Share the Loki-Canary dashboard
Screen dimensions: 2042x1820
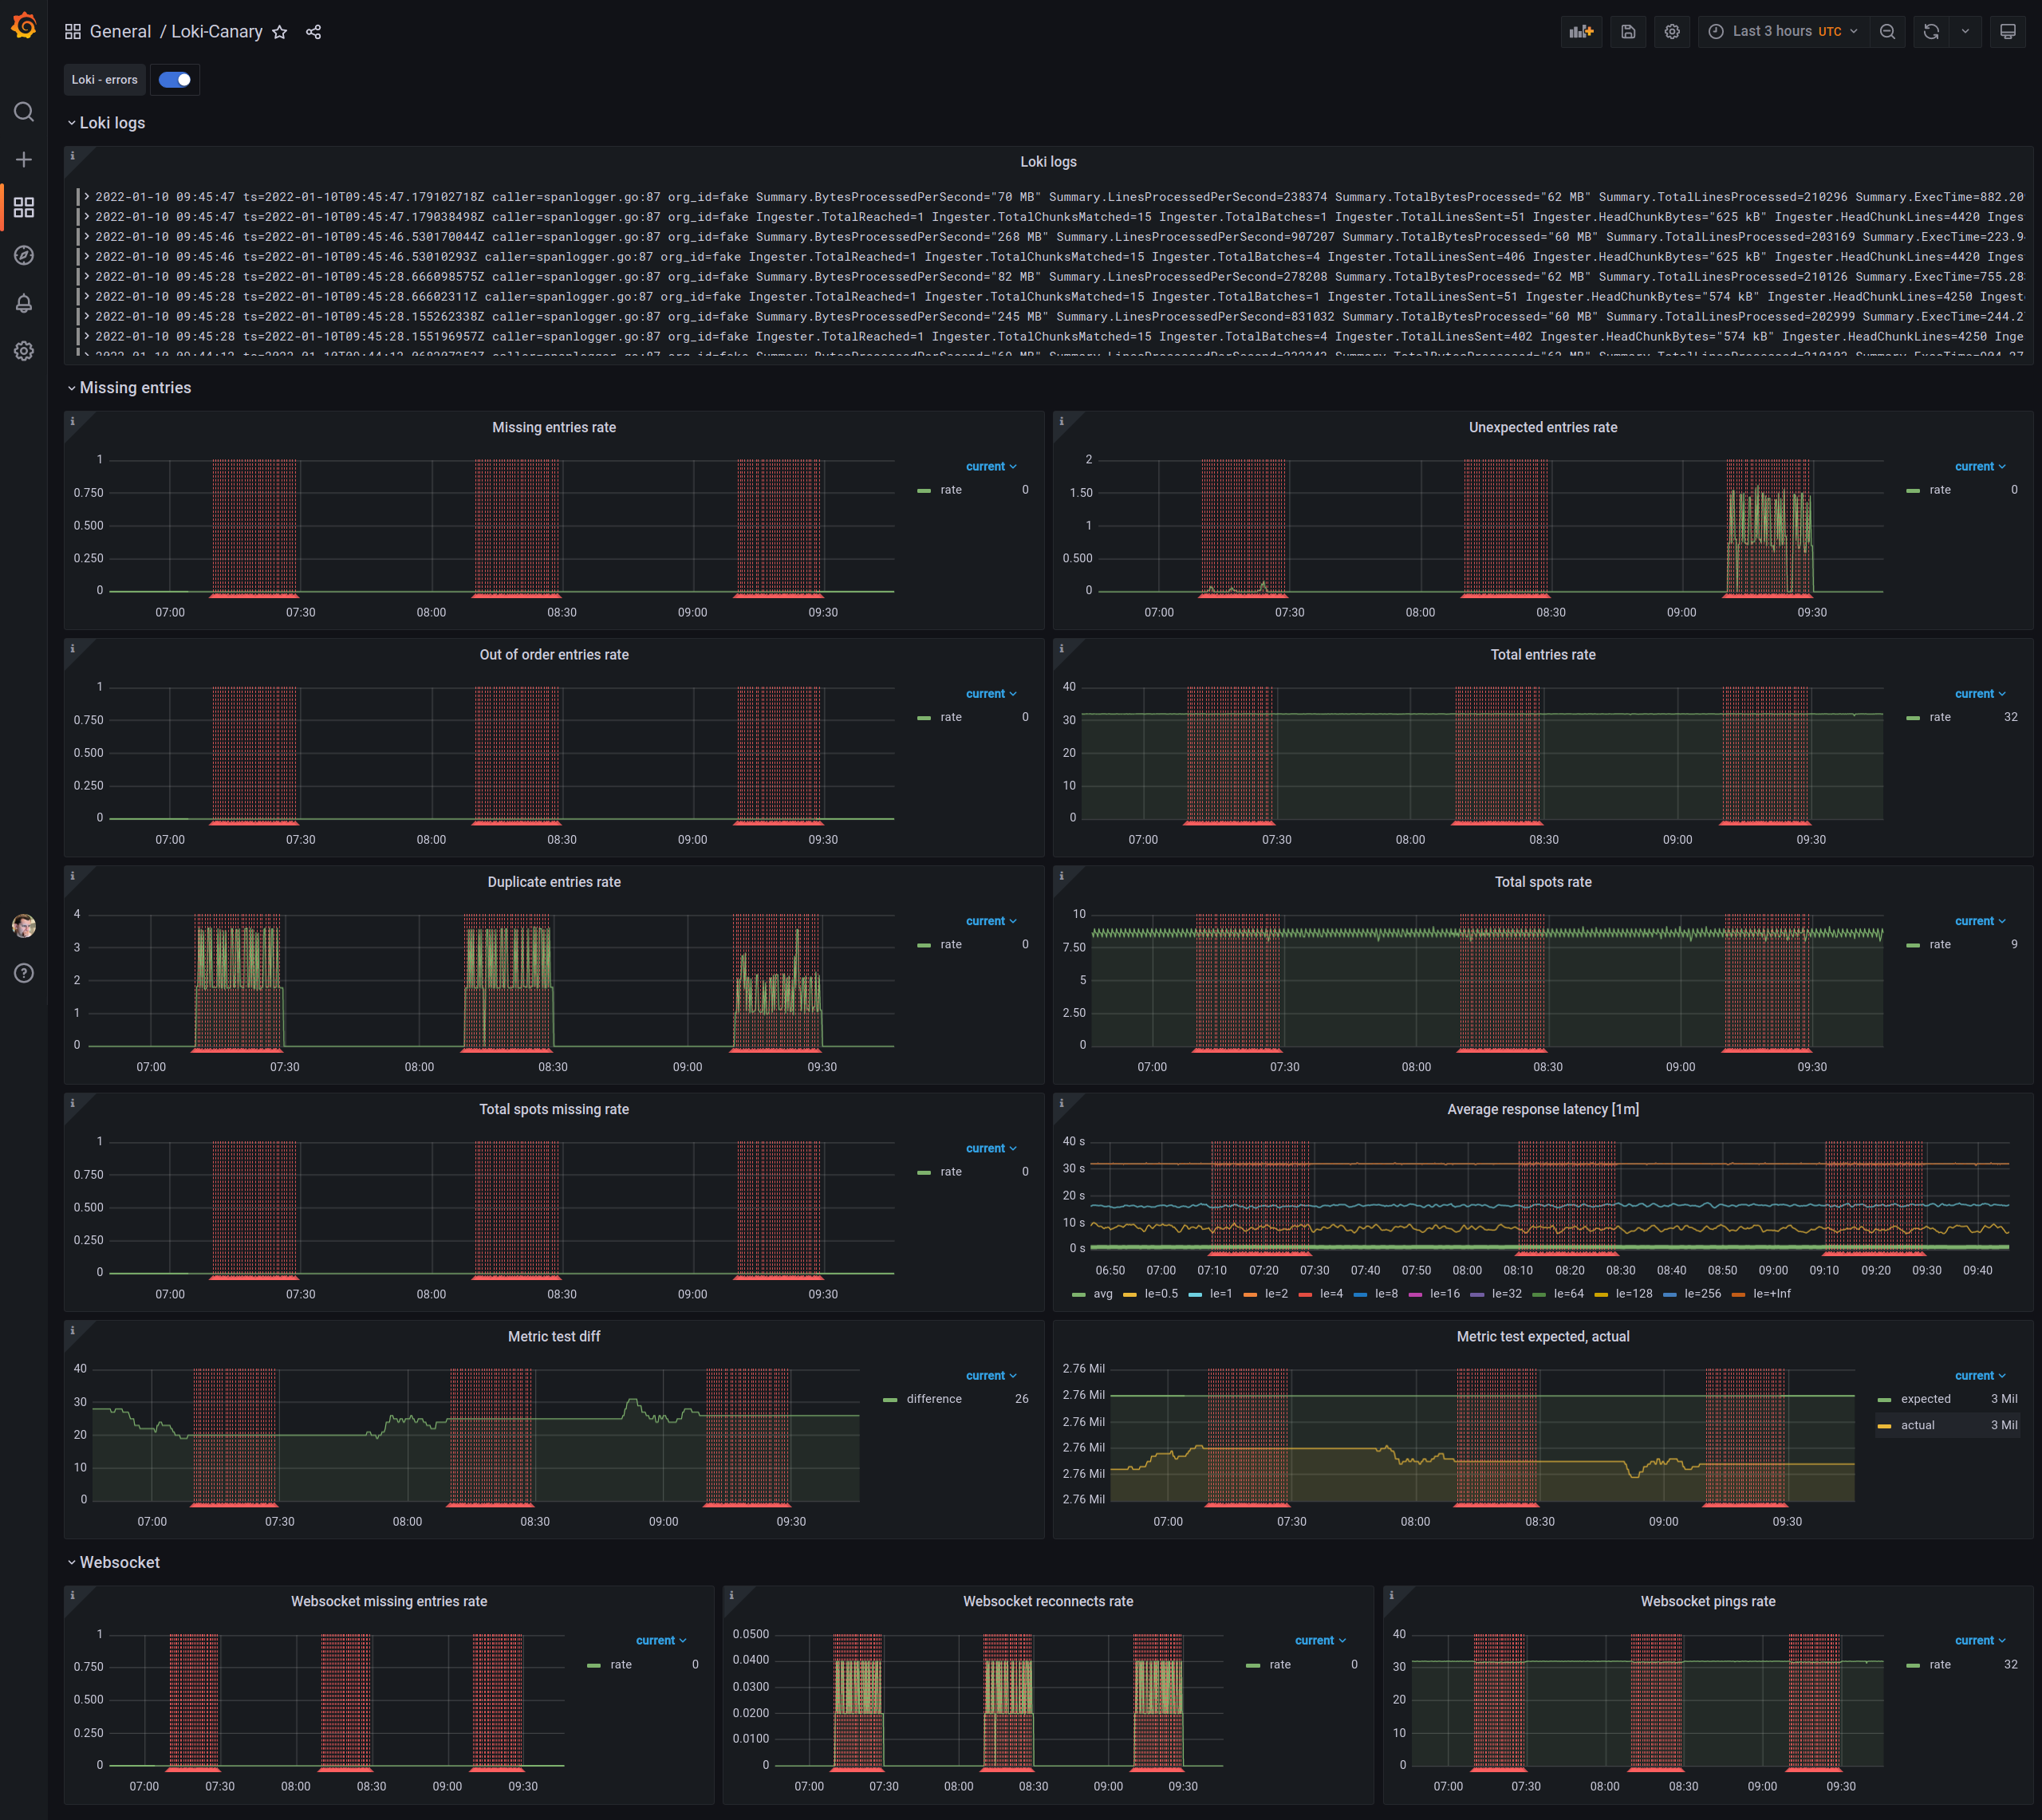313,32
